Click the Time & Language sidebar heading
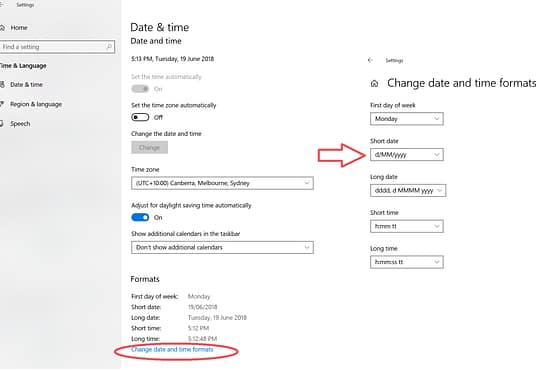This screenshot has width=541, height=370. point(23,66)
